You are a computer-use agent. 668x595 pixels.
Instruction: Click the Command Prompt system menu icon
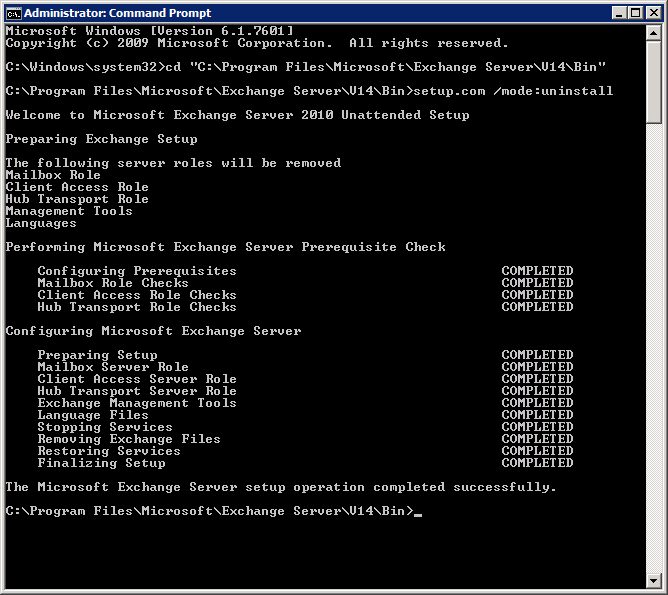pyautogui.click(x=13, y=13)
